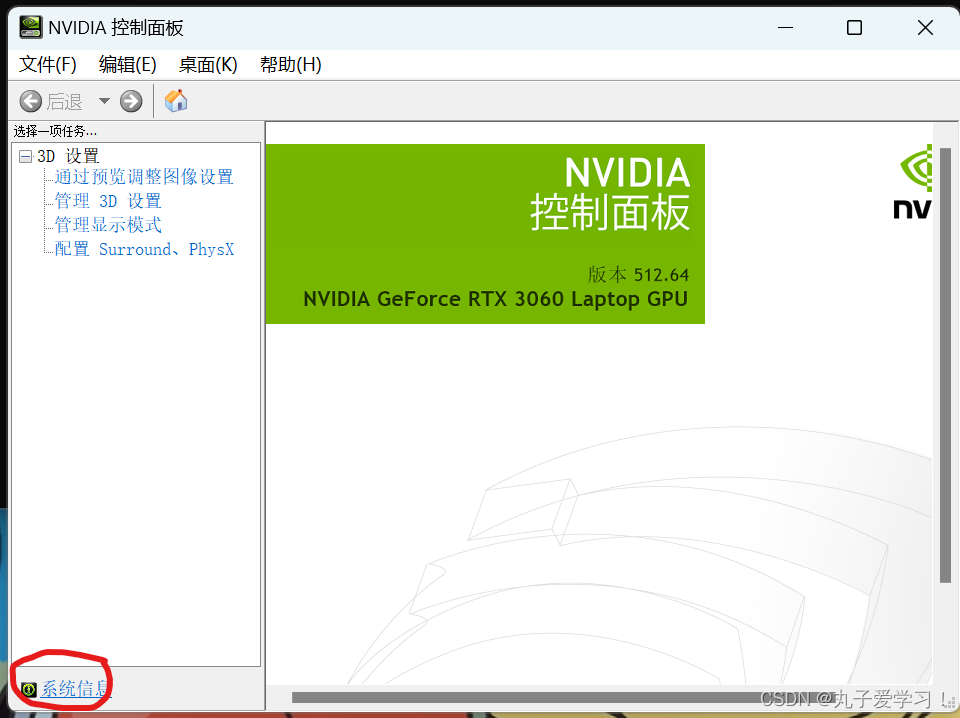The width and height of the screenshot is (960, 718).
Task: Click NVIDIA GeForce RTX 3060 Laptop GPU text
Action: [495, 299]
